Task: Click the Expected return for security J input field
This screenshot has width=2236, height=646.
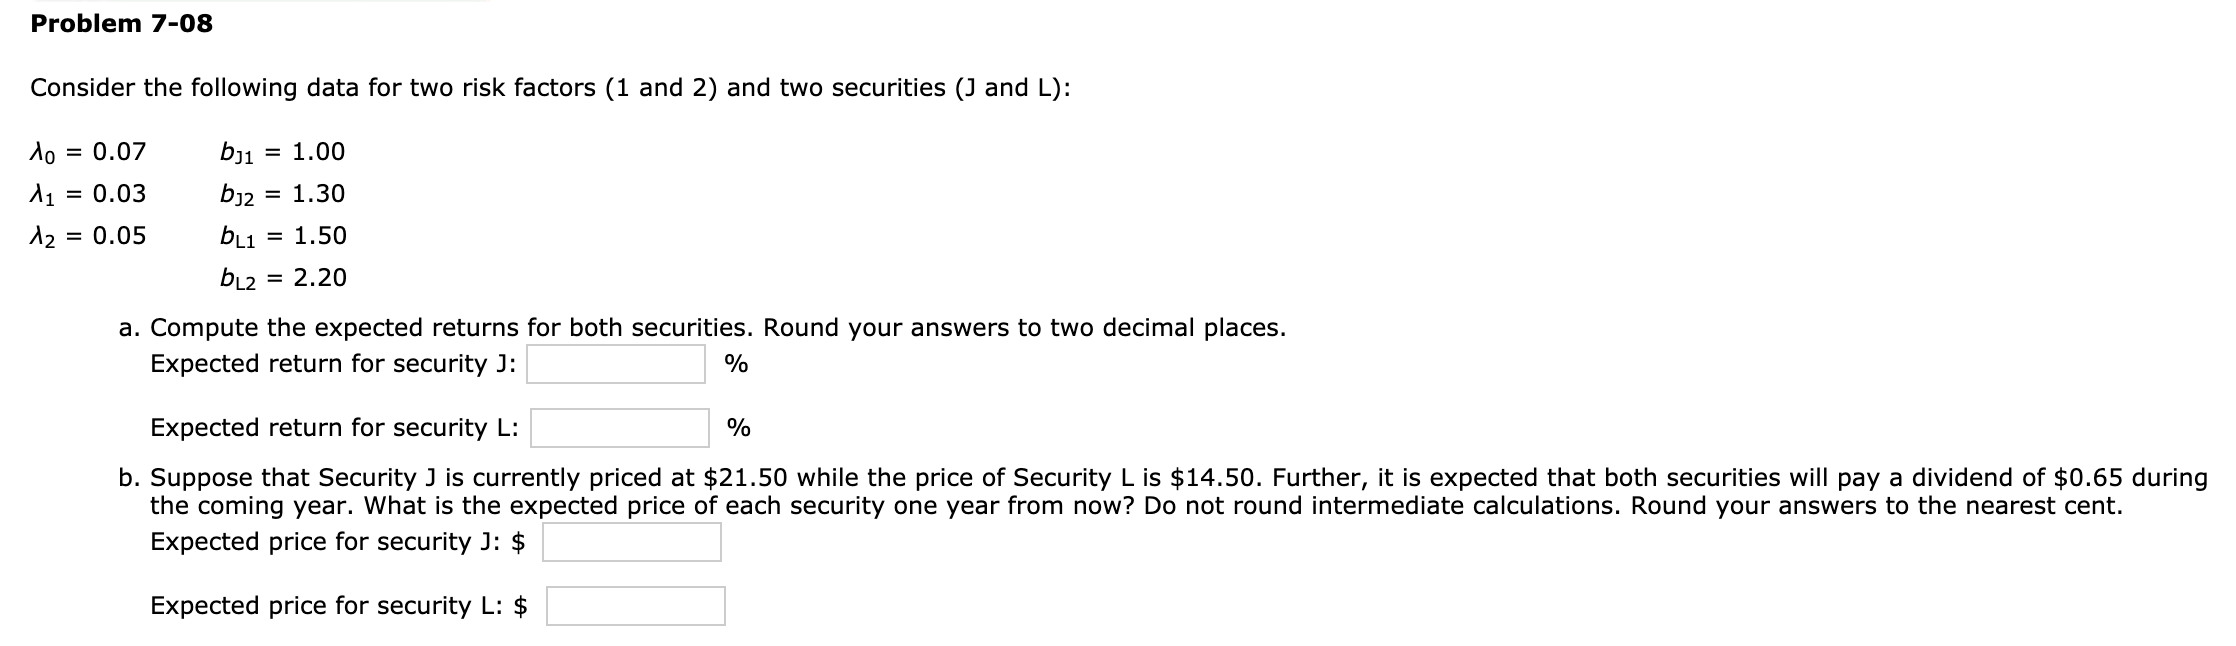Action: 615,365
